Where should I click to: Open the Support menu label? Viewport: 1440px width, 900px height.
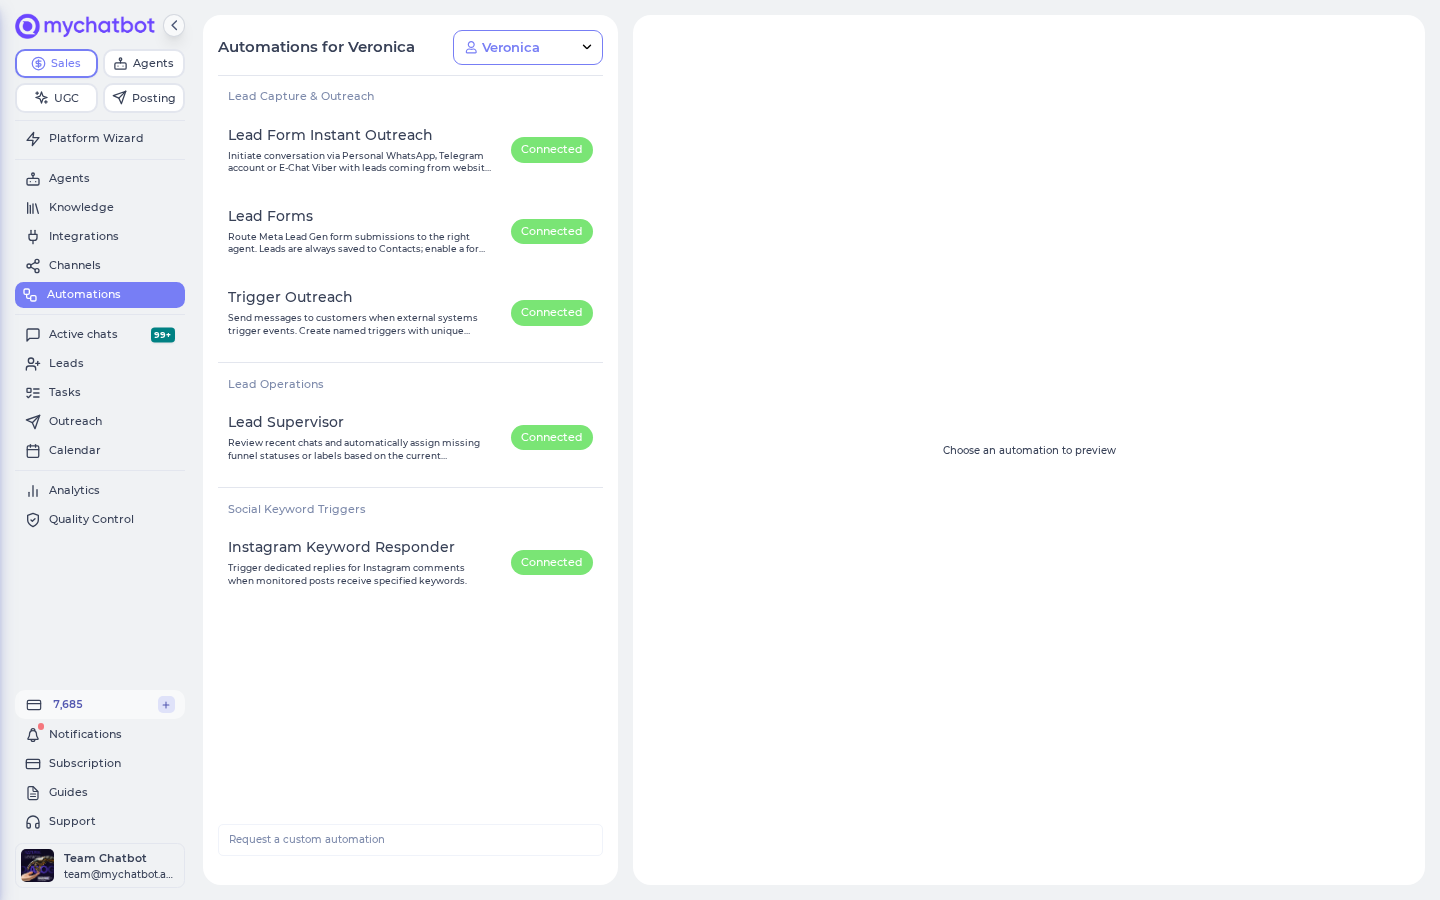point(72,822)
